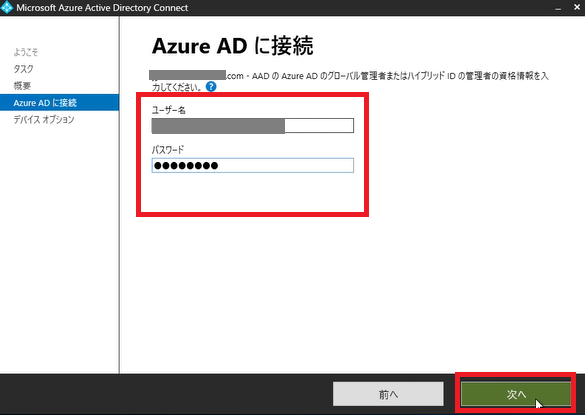585x415 pixels.
Task: Click the ユーザー名 label
Action: 169,110
